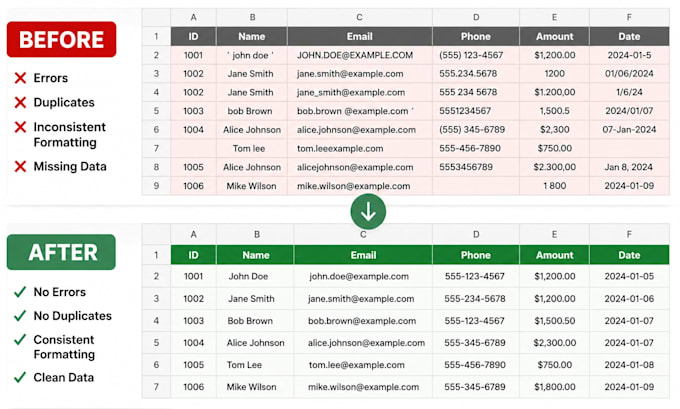Click the gray Amount header in Before table
The image size is (680, 409).
click(x=555, y=36)
